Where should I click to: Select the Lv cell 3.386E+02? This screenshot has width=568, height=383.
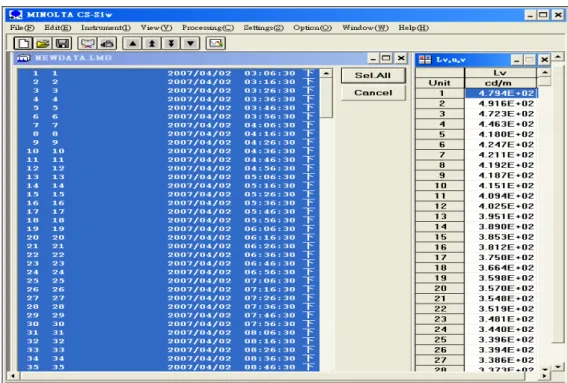tap(501, 361)
